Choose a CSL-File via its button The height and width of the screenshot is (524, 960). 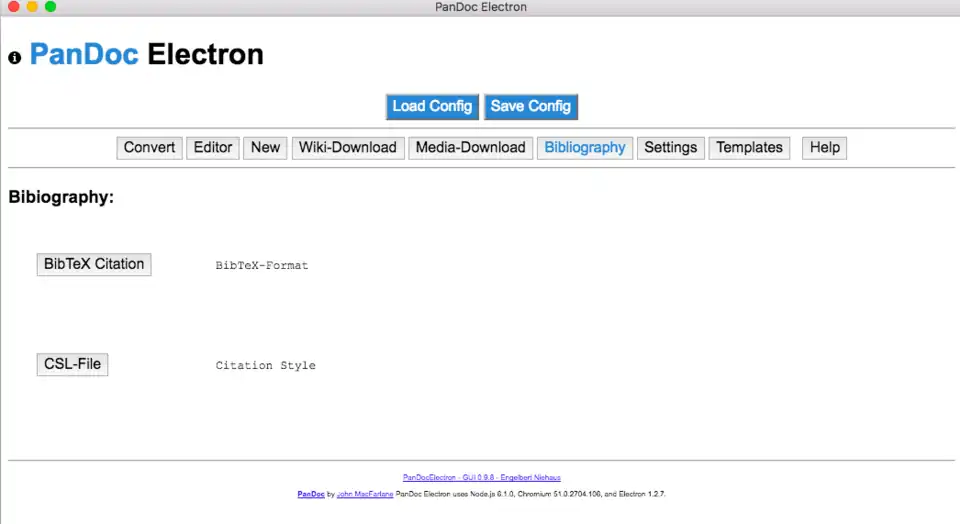[72, 365]
